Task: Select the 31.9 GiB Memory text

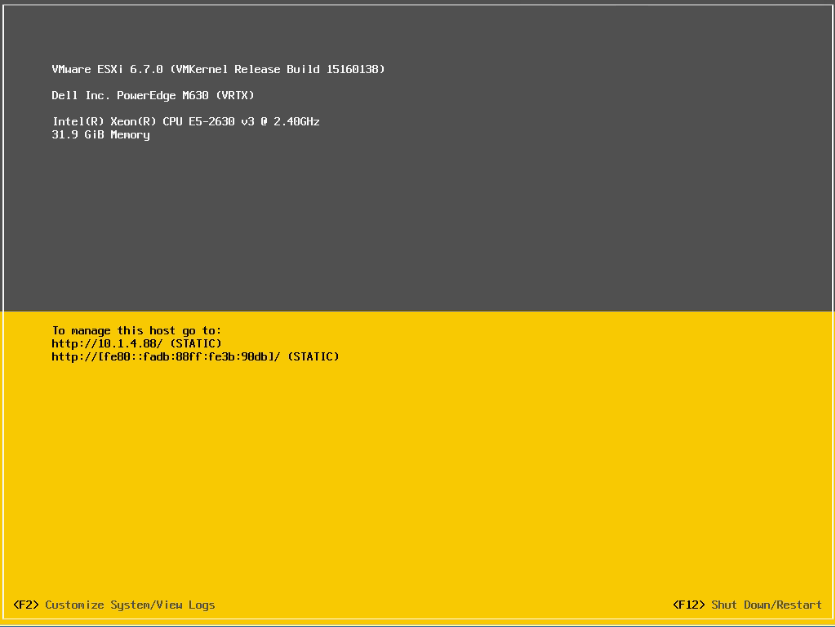Action: [101, 135]
